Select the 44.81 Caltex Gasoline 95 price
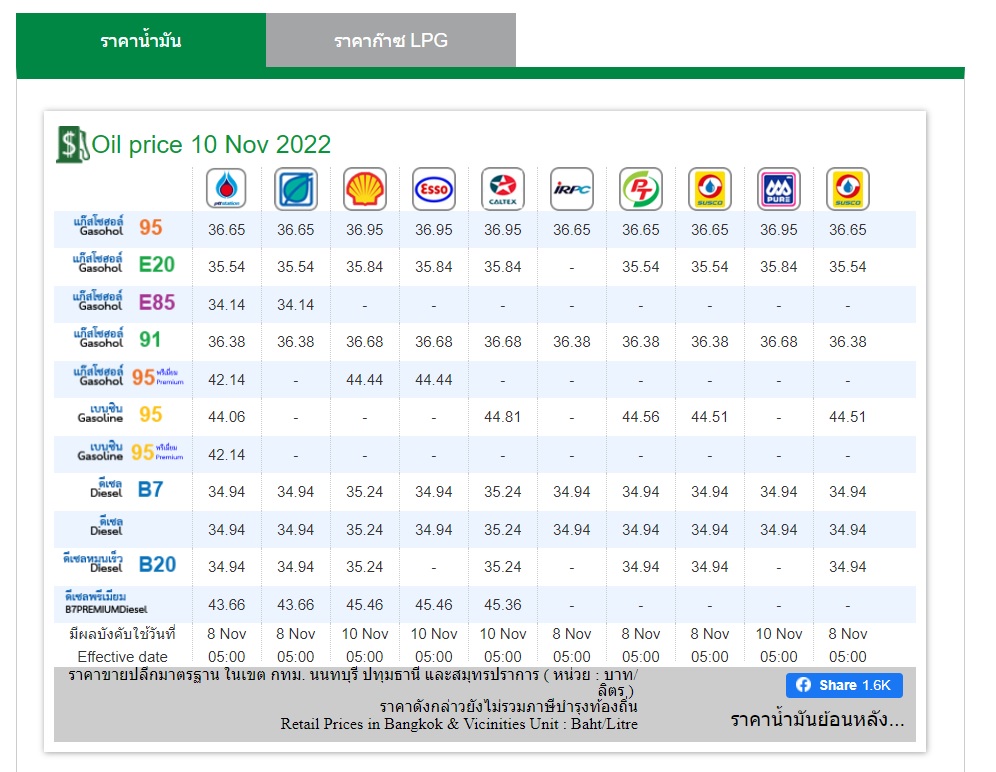Screen dimensions: 996x772 [502, 417]
